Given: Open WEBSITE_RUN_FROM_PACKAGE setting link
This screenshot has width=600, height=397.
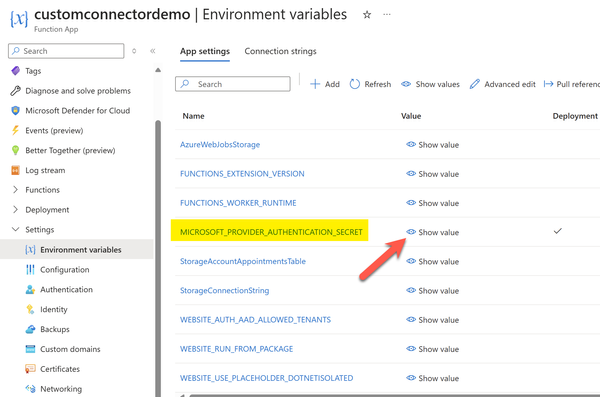Looking at the screenshot, I should (x=236, y=349).
